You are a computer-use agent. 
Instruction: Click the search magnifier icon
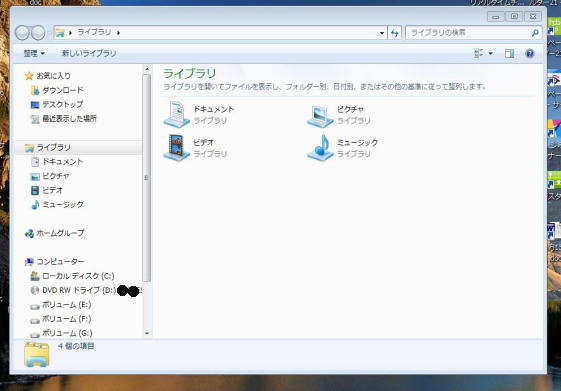[x=535, y=33]
